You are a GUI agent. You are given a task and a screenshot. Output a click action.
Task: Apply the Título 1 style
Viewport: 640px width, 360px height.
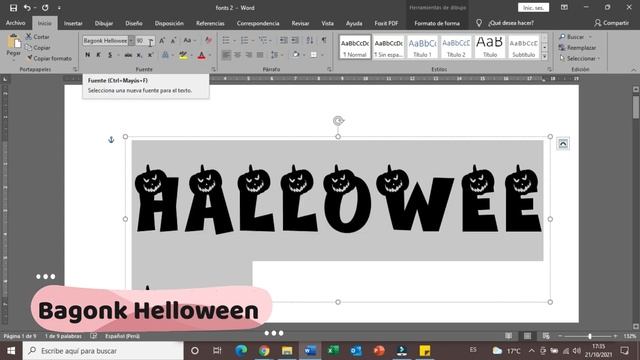(422, 47)
